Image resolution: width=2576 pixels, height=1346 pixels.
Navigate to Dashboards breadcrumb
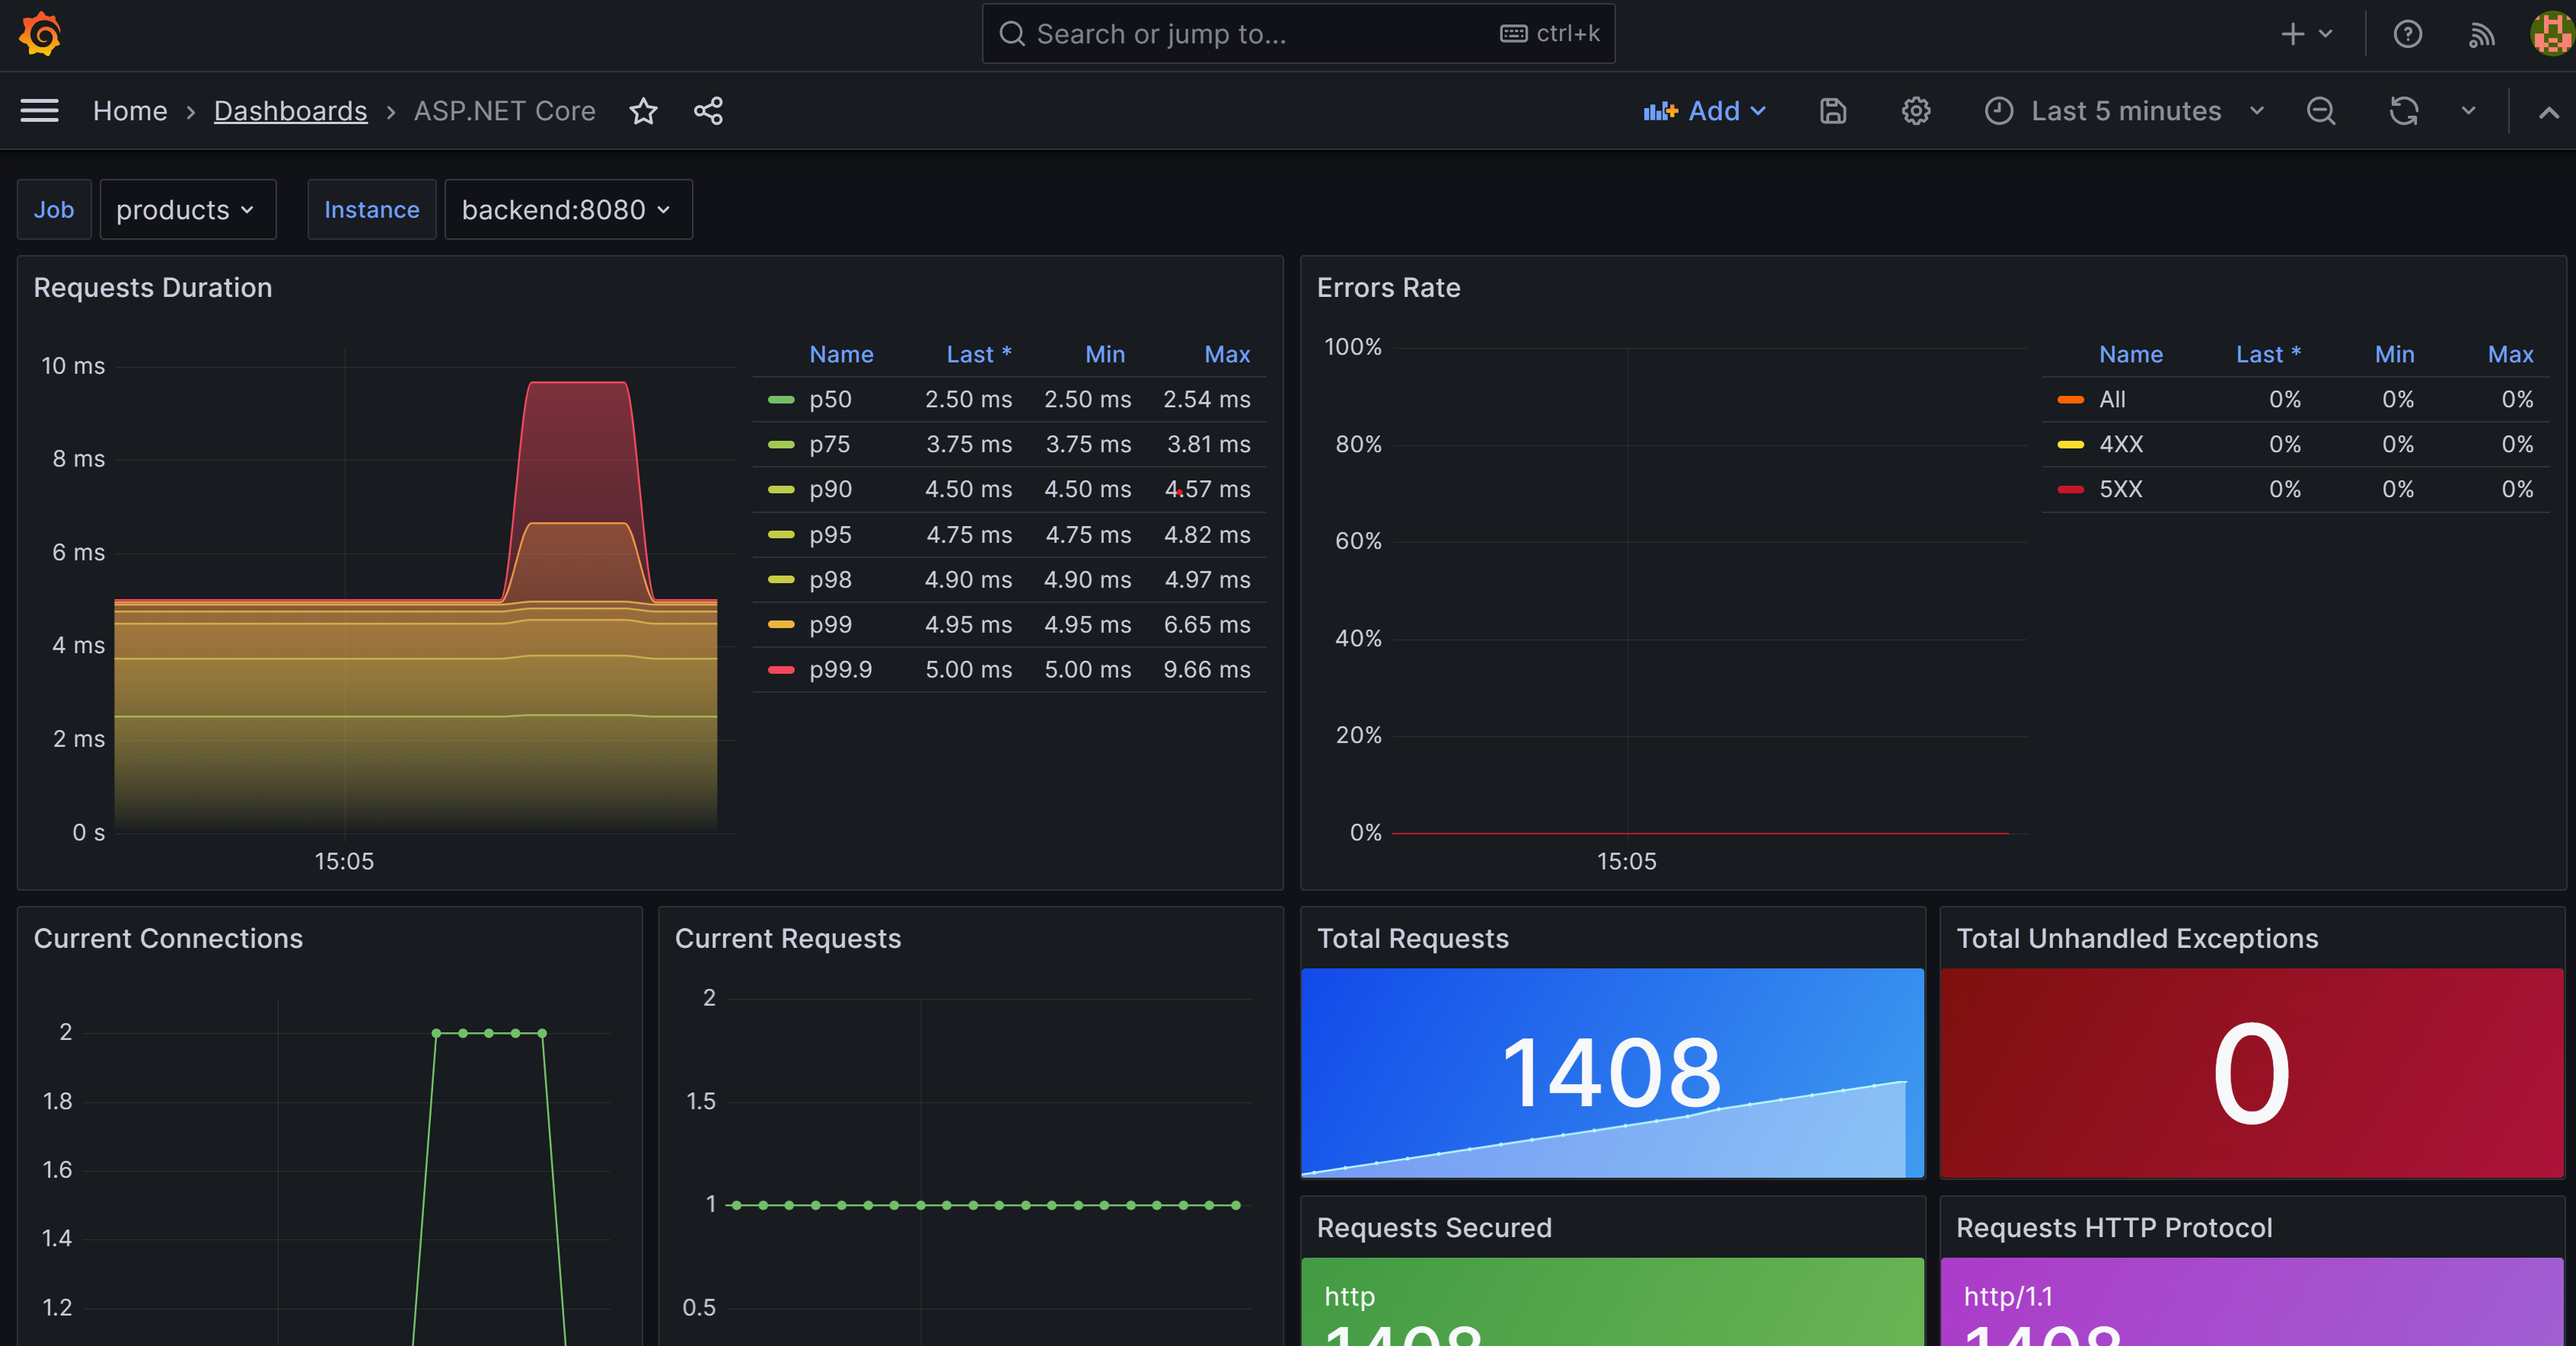click(290, 111)
